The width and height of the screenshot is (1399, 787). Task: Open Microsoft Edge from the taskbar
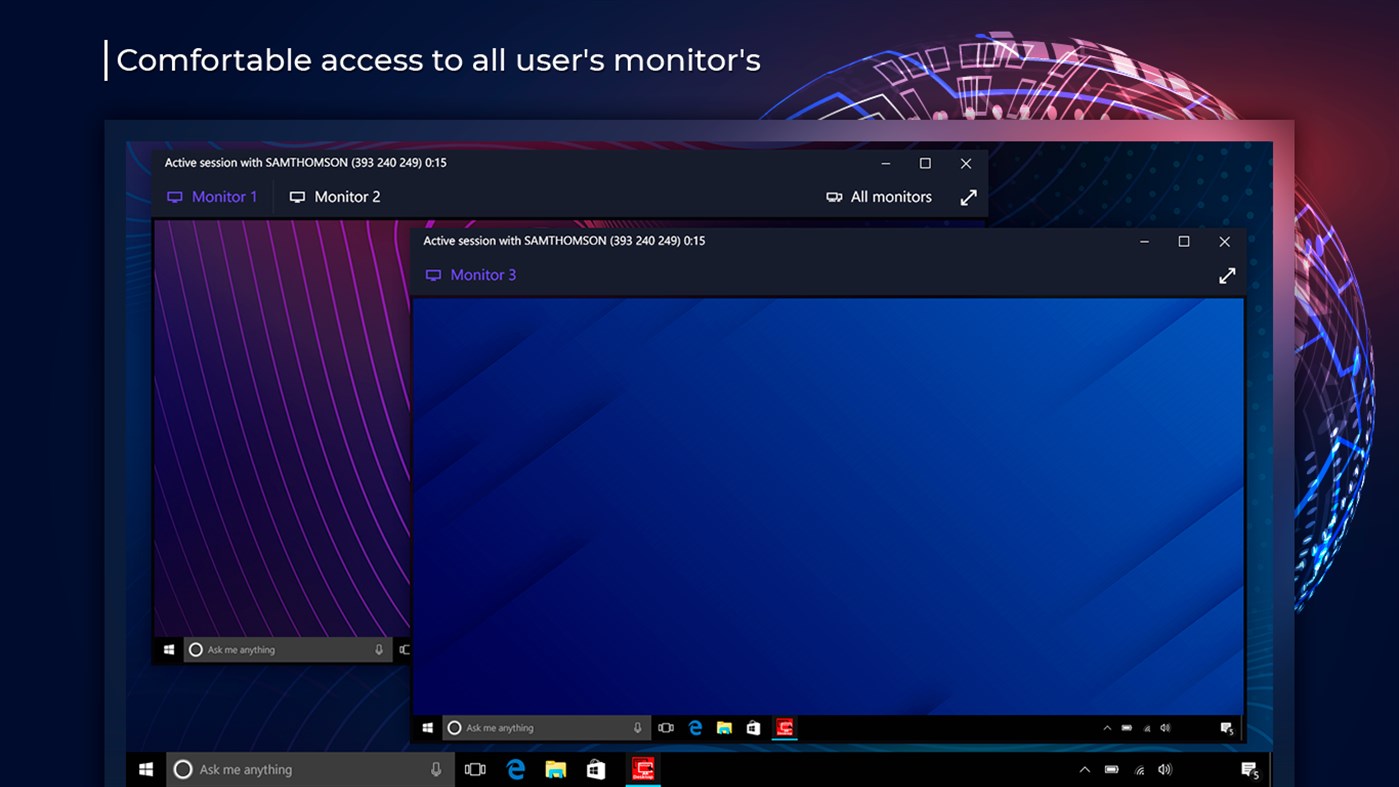516,769
